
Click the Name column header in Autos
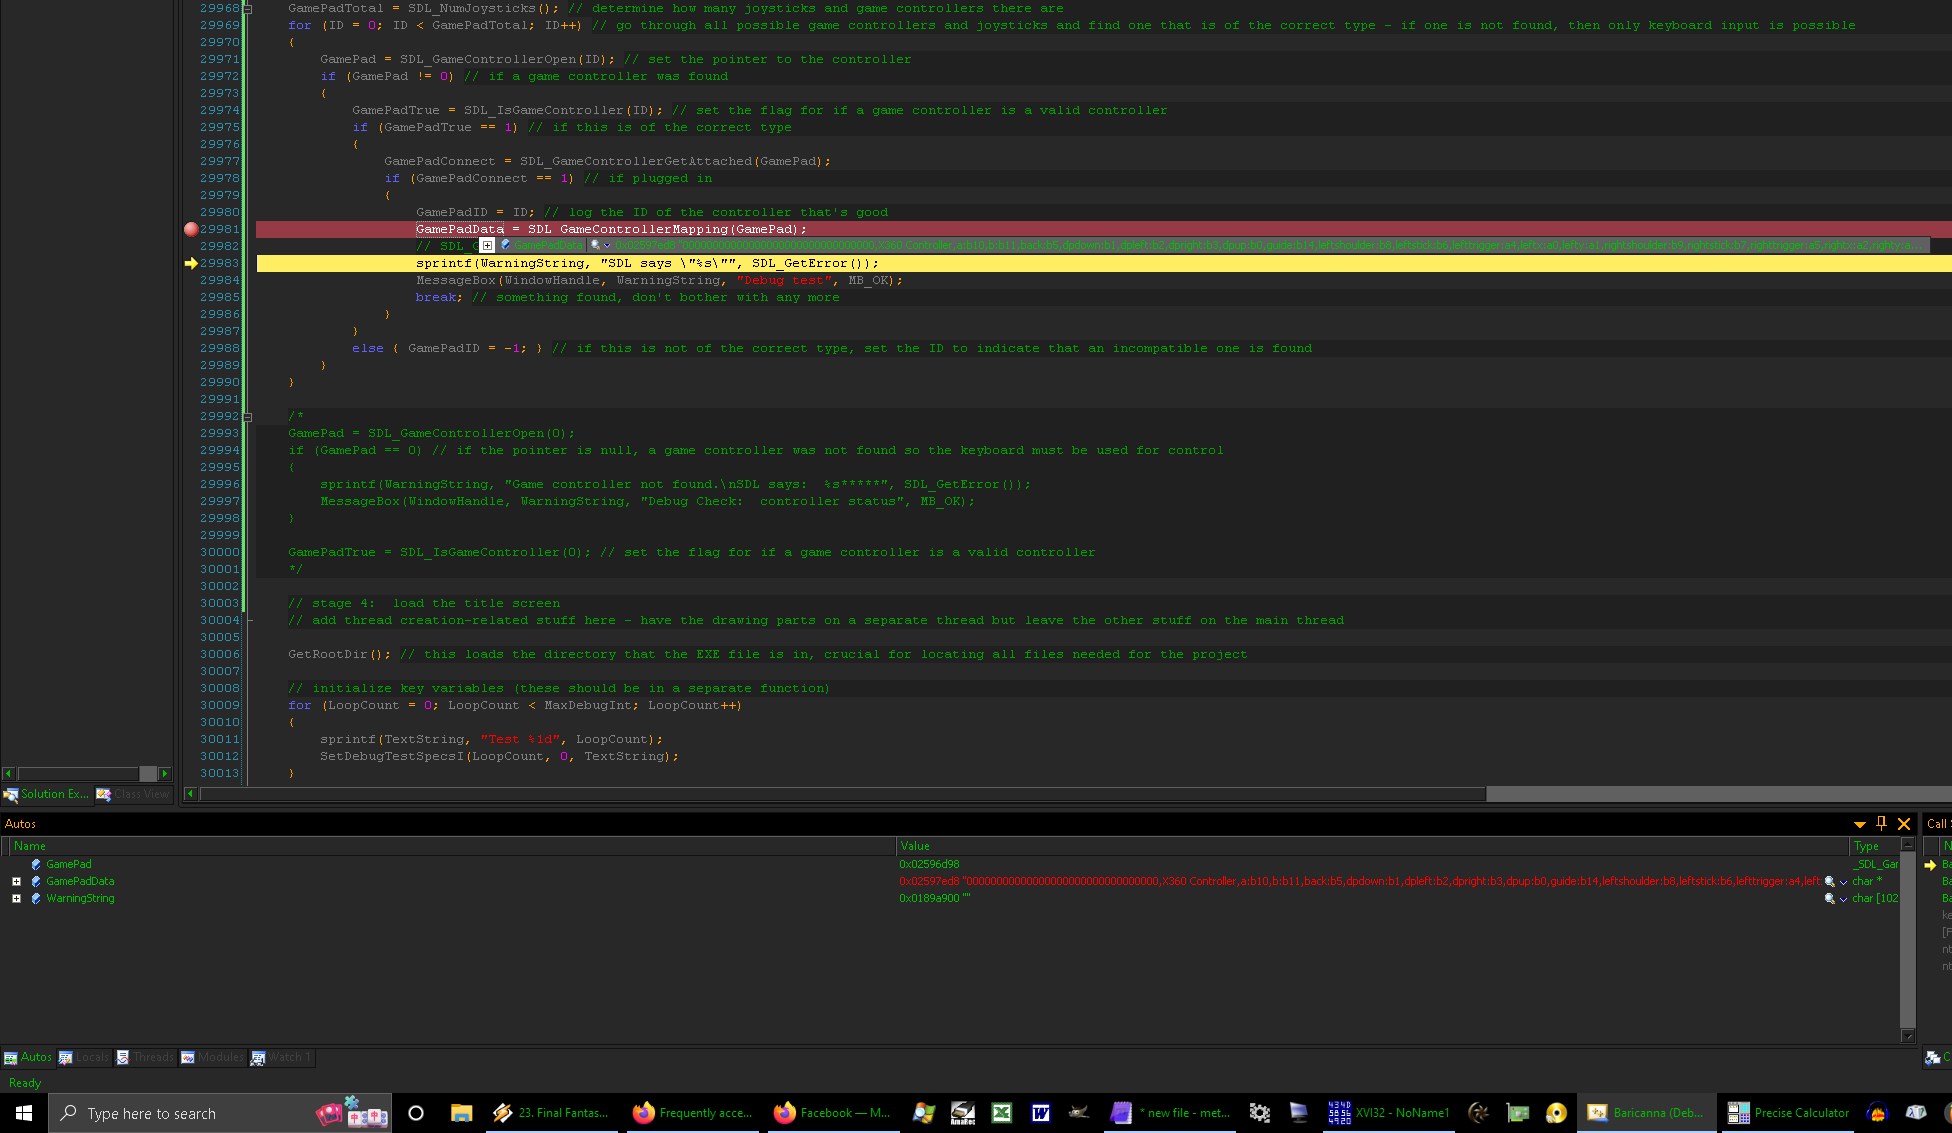pos(452,846)
